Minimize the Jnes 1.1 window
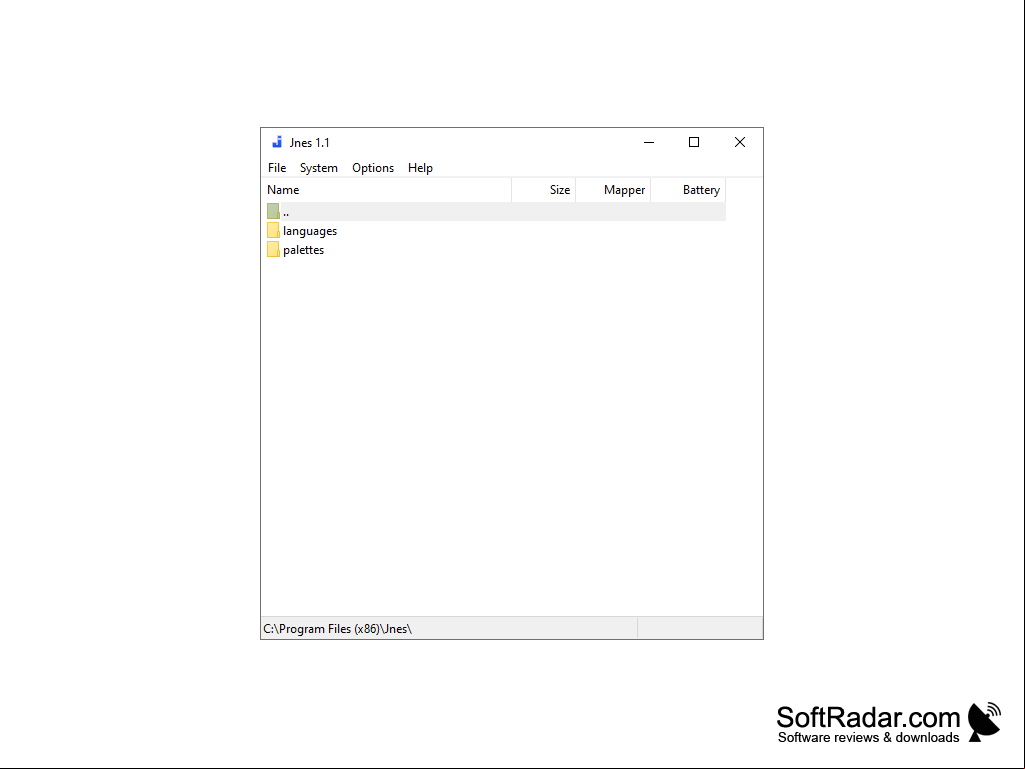 click(649, 142)
